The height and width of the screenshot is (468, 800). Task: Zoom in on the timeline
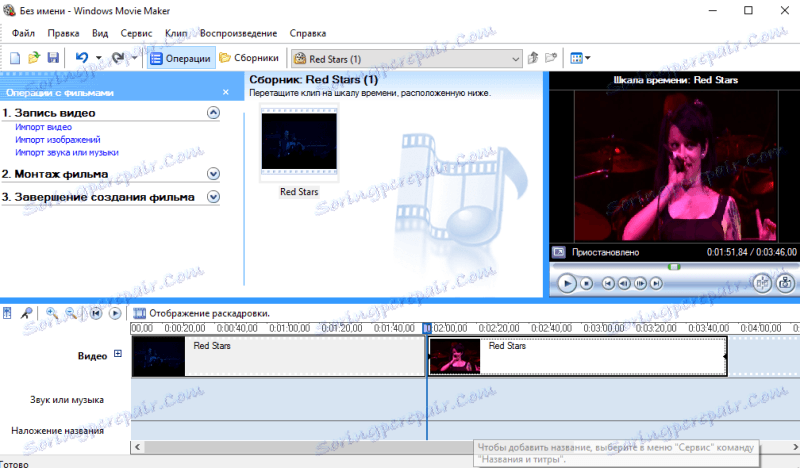pyautogui.click(x=52, y=313)
